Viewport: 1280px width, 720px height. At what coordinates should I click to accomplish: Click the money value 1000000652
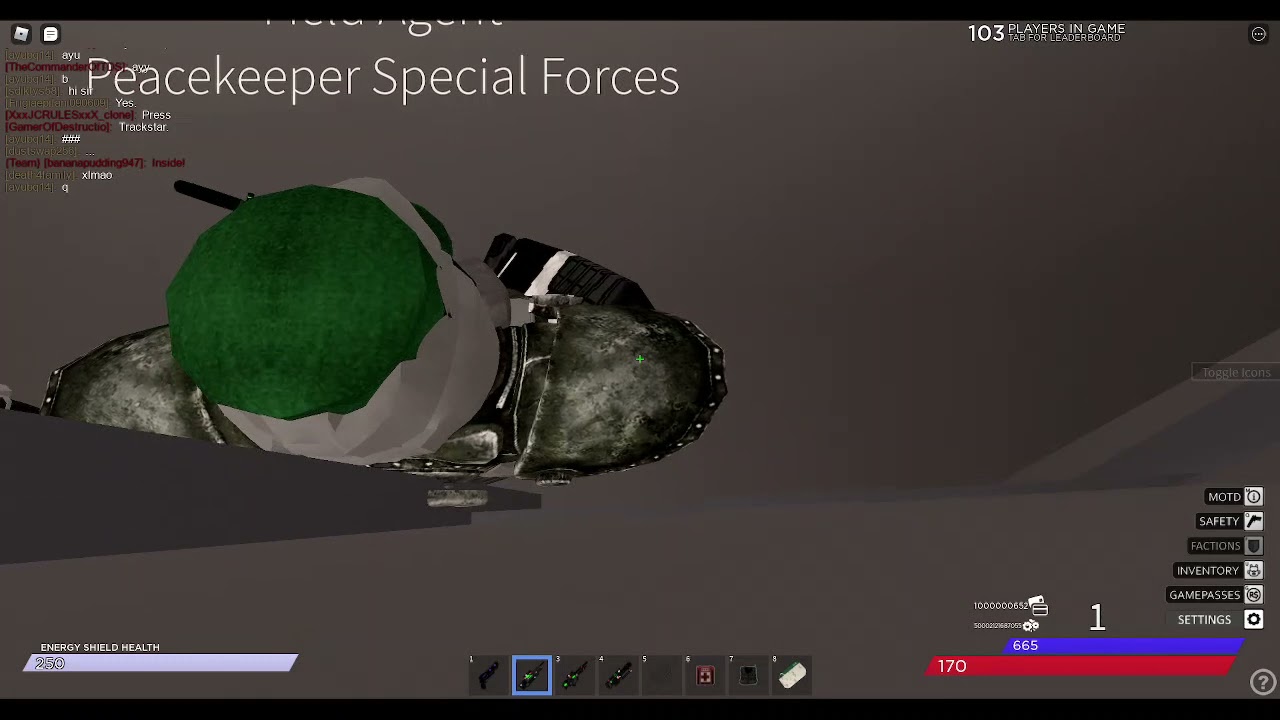pyautogui.click(x=1001, y=606)
